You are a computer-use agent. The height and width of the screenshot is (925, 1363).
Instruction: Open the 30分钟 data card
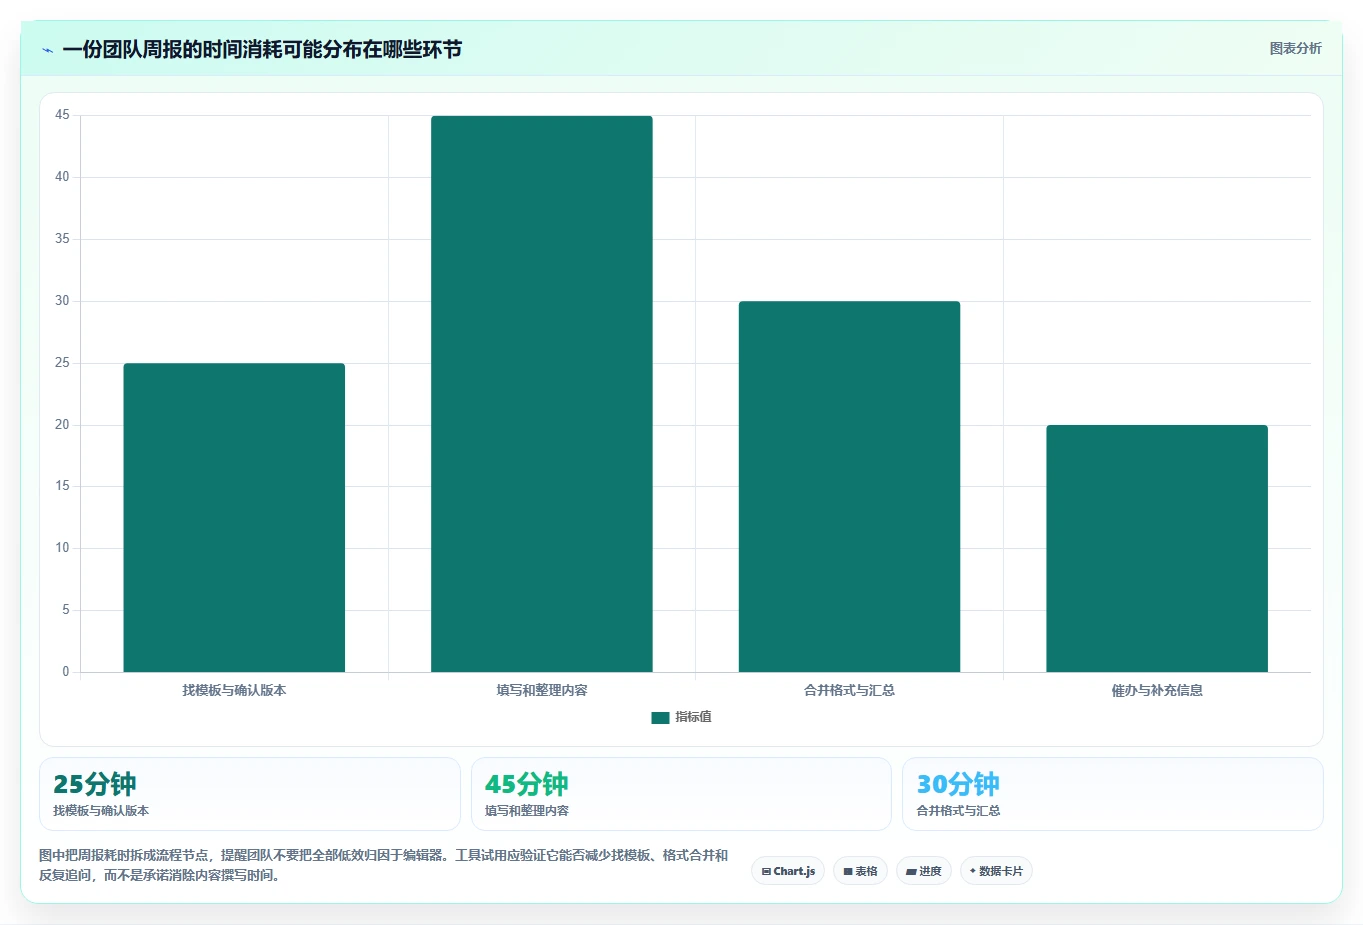pos(1113,794)
